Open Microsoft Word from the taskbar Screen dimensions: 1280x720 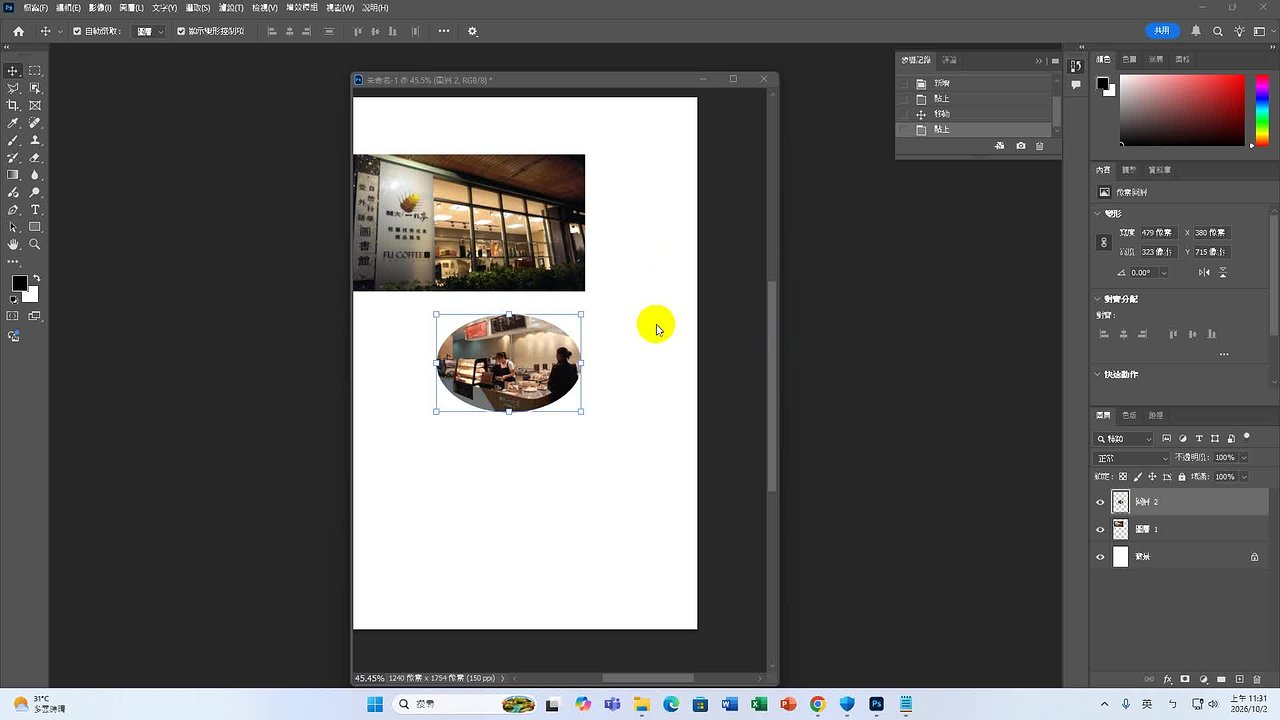(729, 704)
